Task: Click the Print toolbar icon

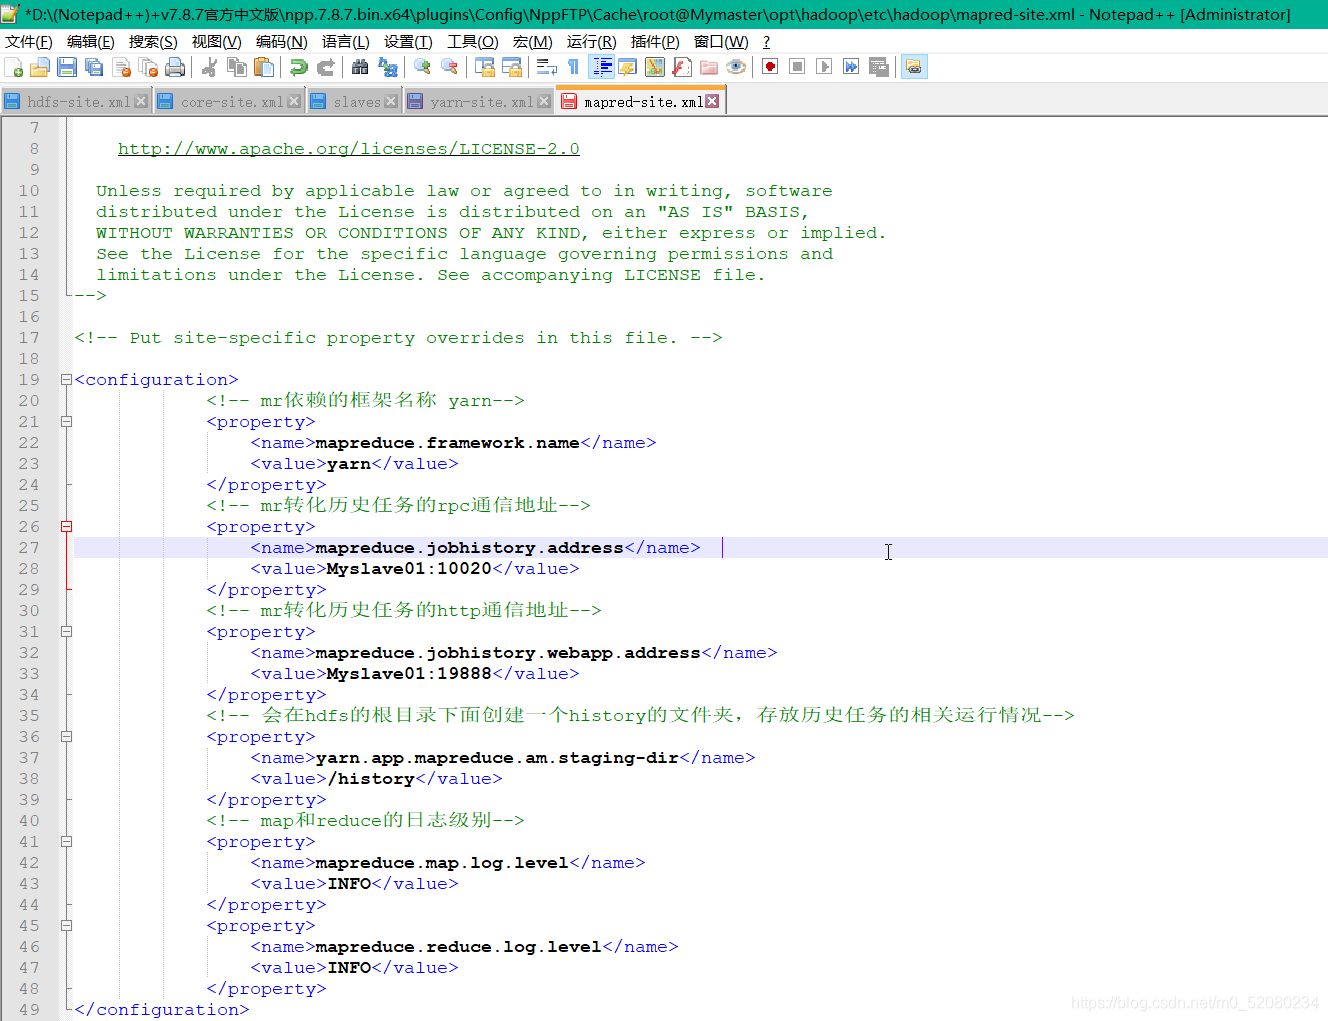Action: (x=175, y=67)
